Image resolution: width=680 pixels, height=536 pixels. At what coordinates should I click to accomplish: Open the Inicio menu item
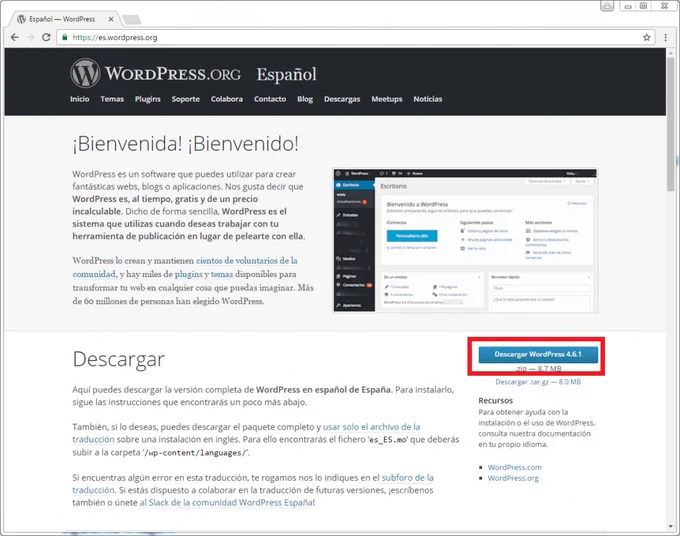click(80, 99)
